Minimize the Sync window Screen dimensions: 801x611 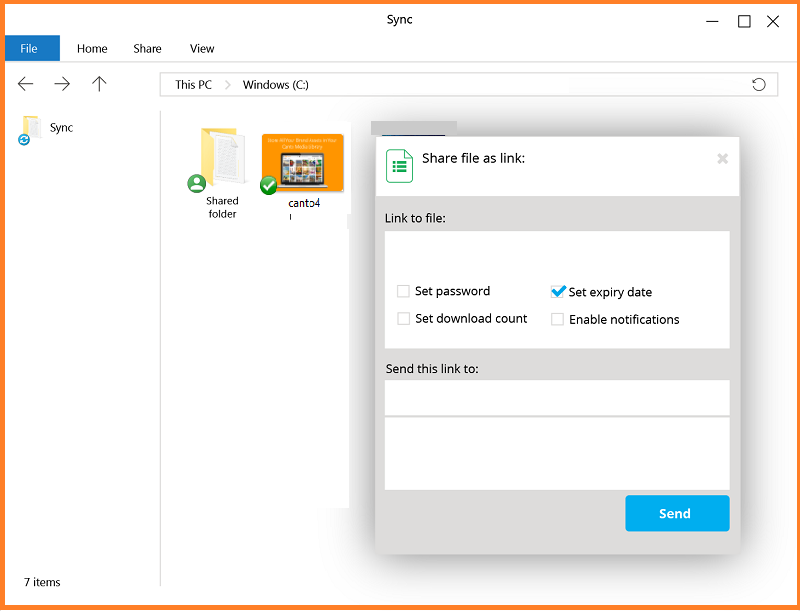click(x=712, y=21)
